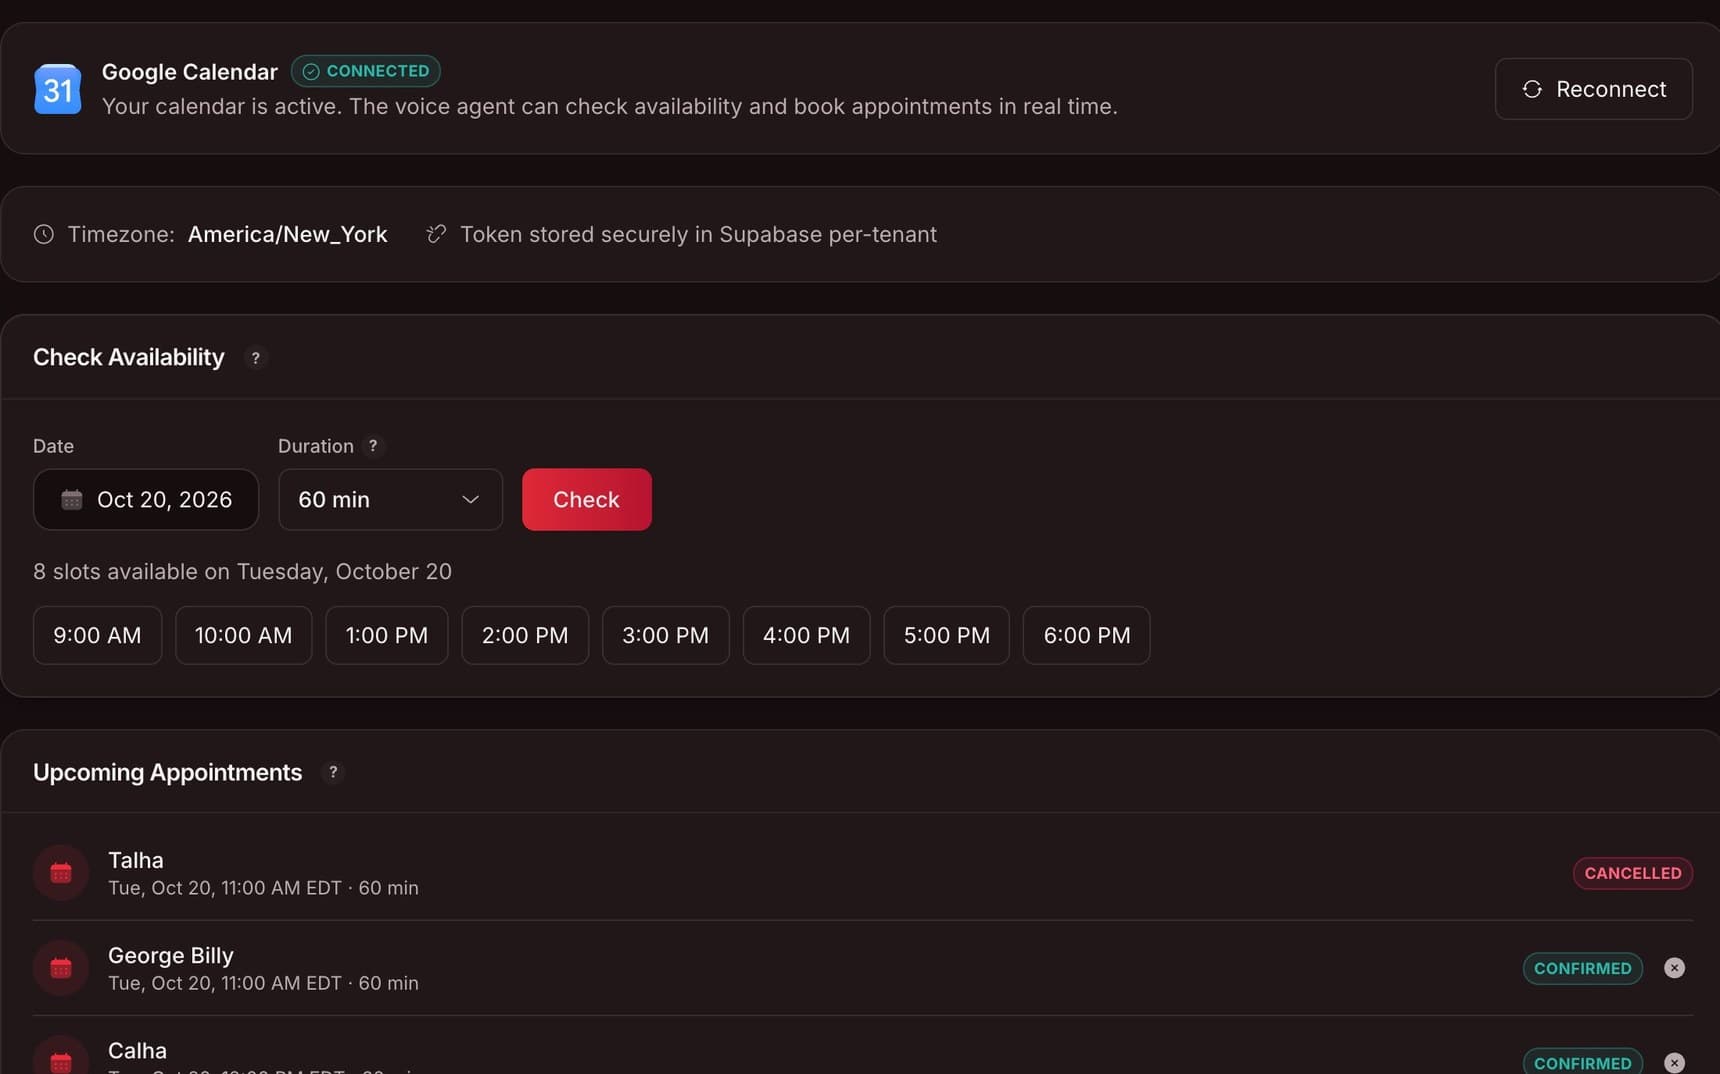
Task: Click the red Check button
Action: [x=587, y=499]
